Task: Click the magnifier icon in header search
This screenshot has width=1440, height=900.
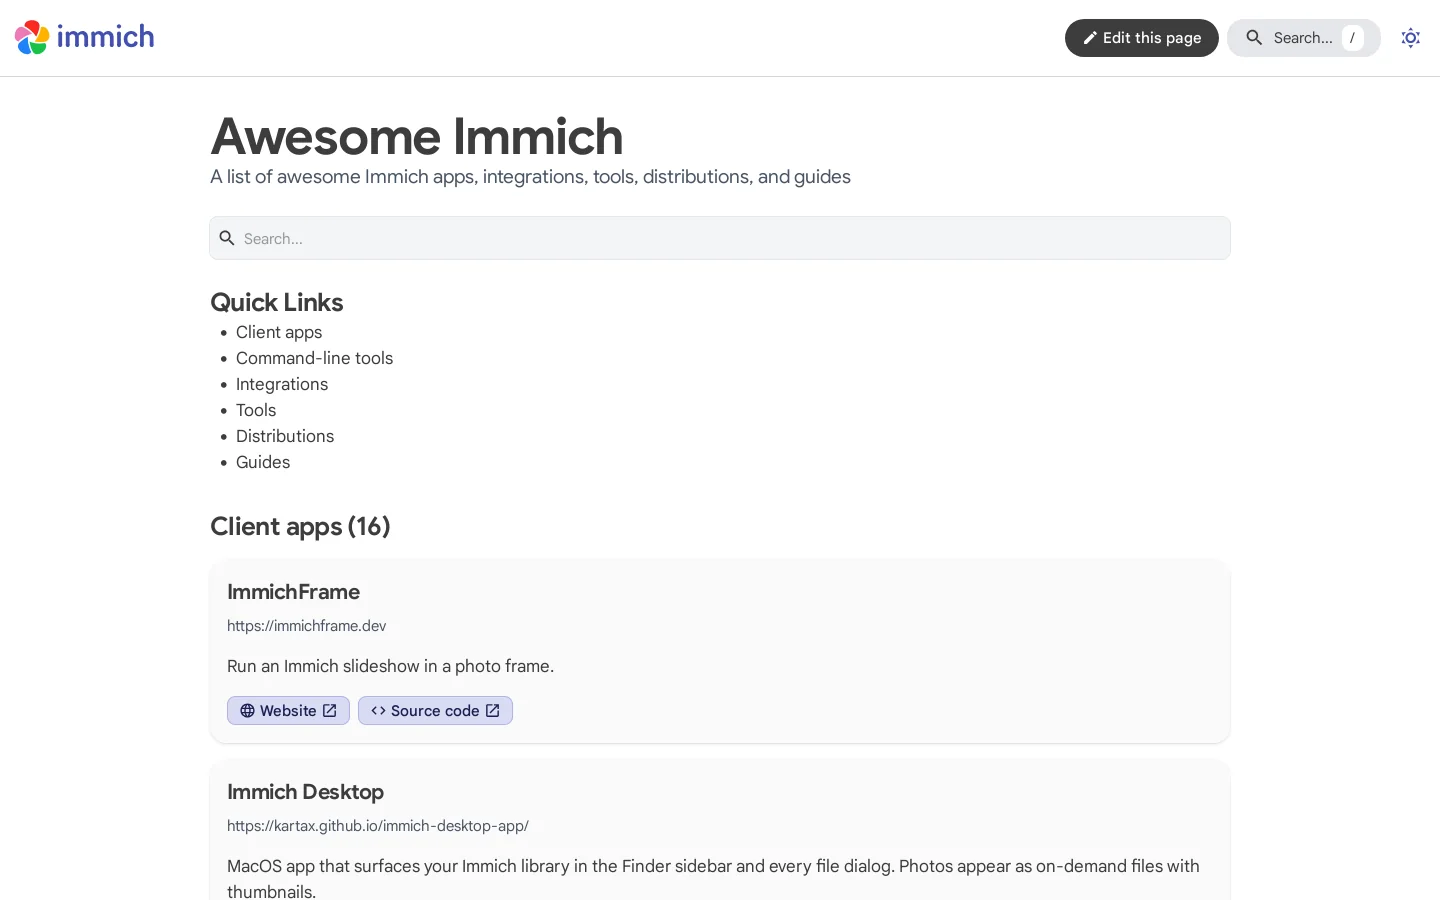Action: click(1254, 38)
